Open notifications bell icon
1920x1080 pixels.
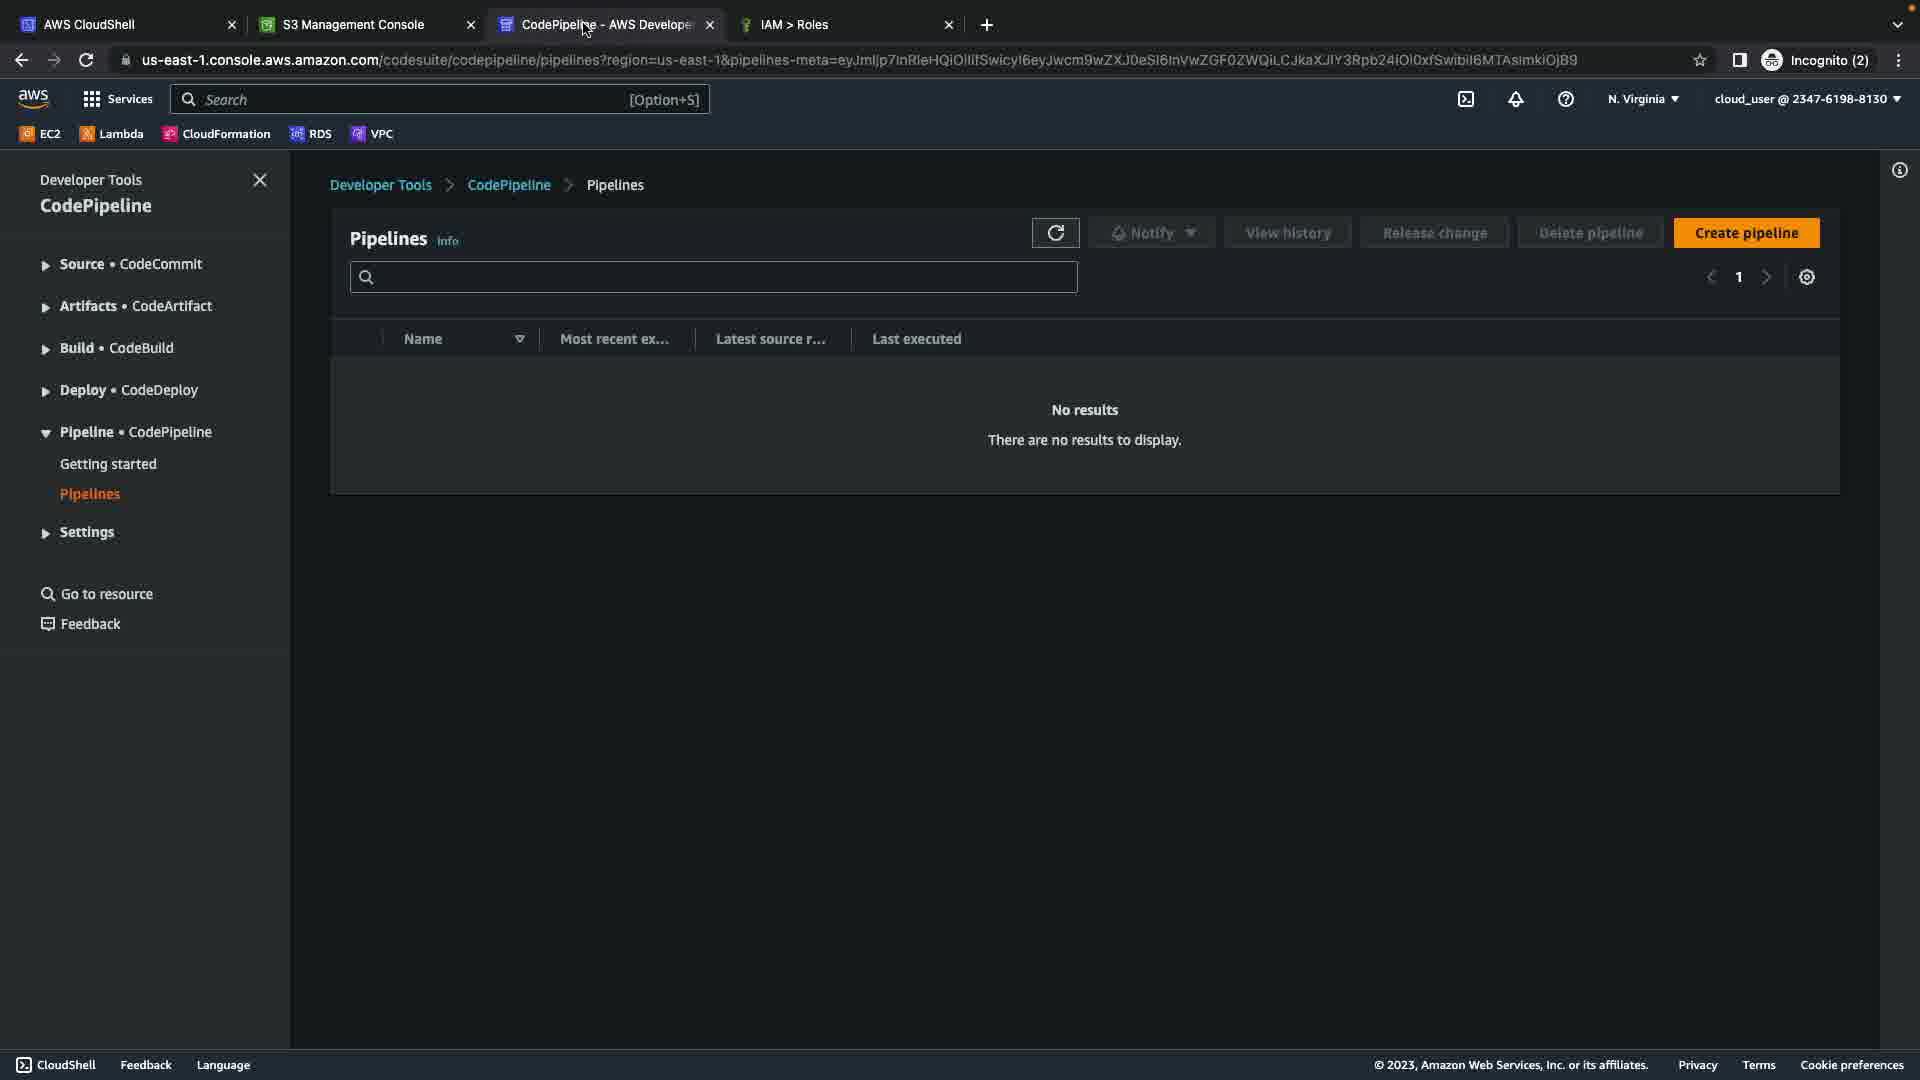[1515, 99]
